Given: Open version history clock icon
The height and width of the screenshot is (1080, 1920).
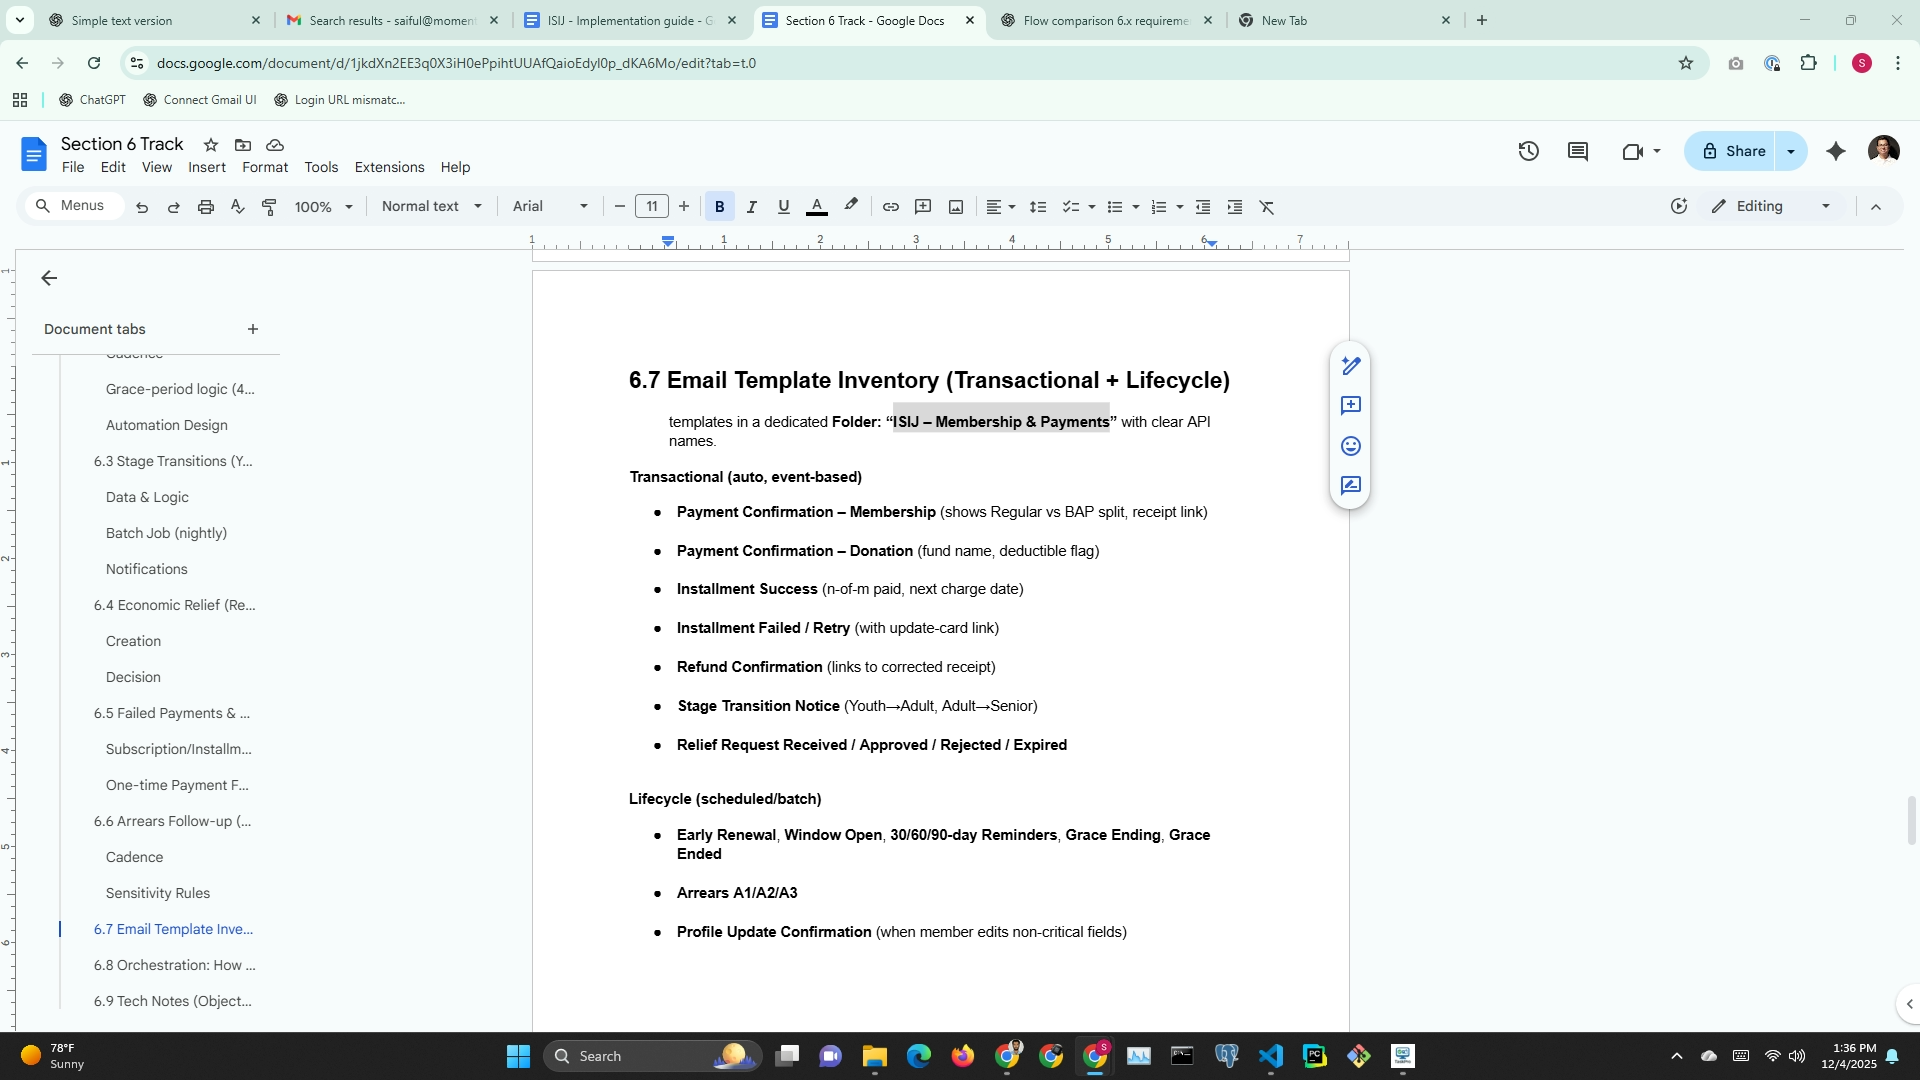Looking at the screenshot, I should 1528,151.
